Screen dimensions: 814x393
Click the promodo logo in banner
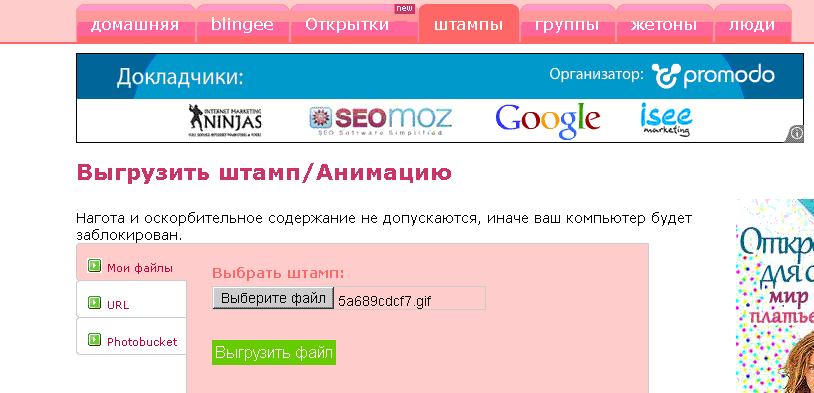point(714,76)
